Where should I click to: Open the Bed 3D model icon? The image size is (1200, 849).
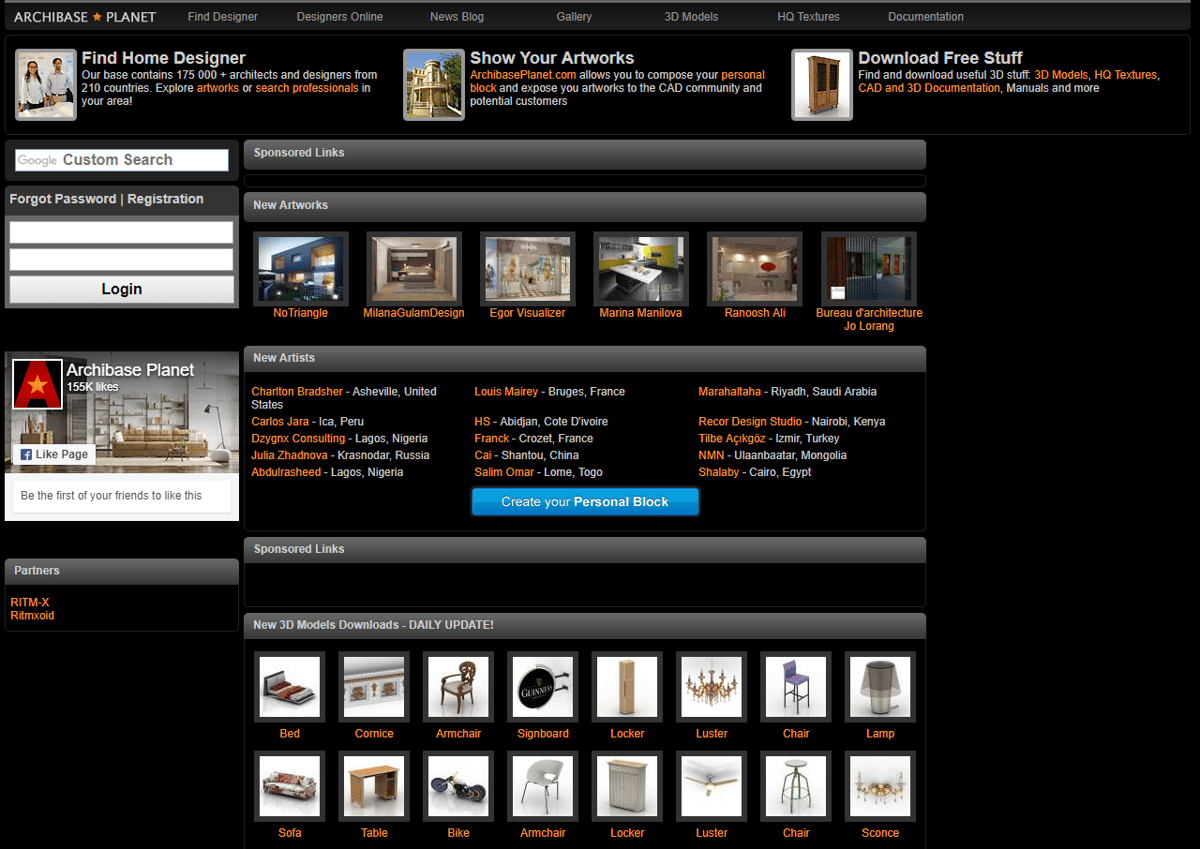[x=290, y=687]
